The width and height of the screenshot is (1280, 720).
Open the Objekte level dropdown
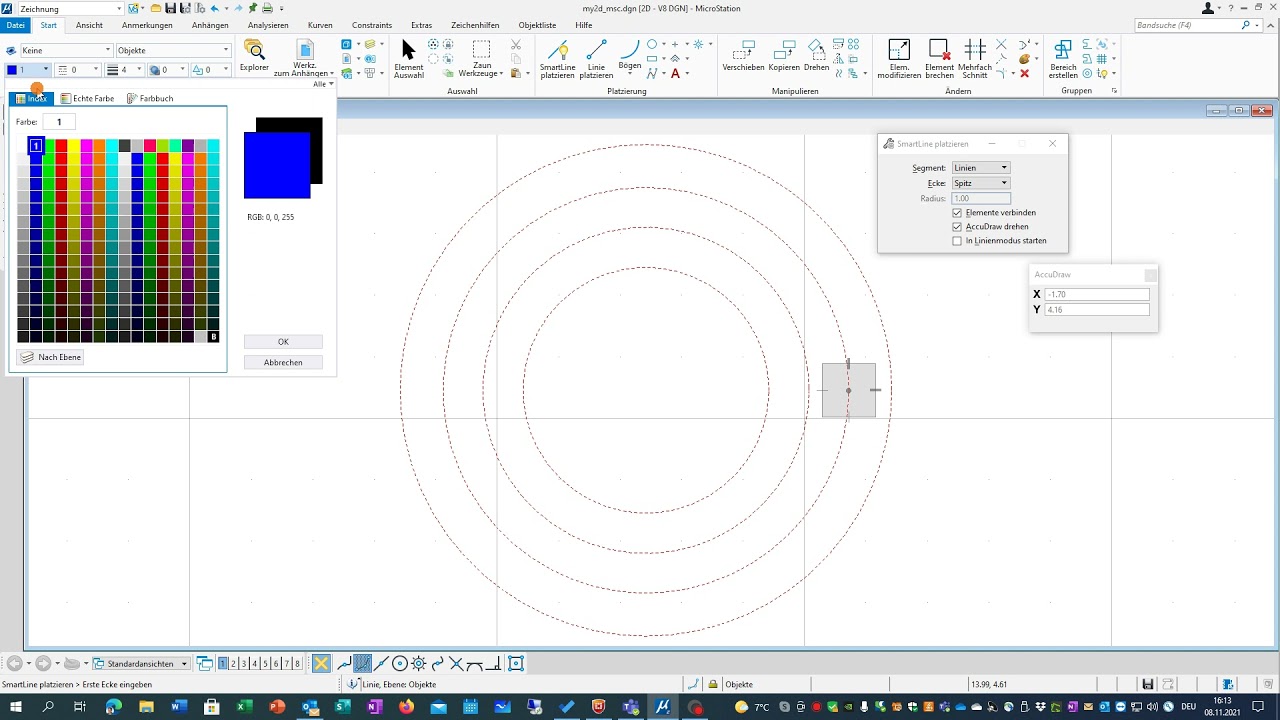pos(173,50)
